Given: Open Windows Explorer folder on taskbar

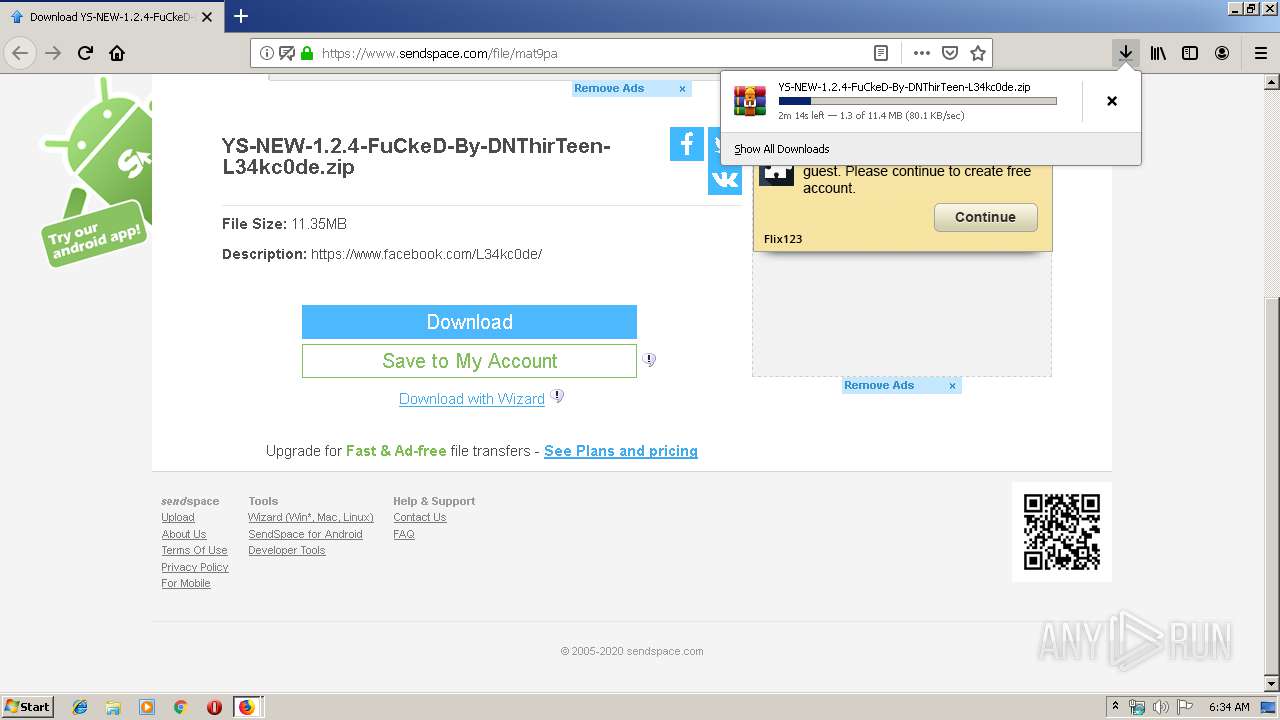Looking at the screenshot, I should (x=113, y=707).
